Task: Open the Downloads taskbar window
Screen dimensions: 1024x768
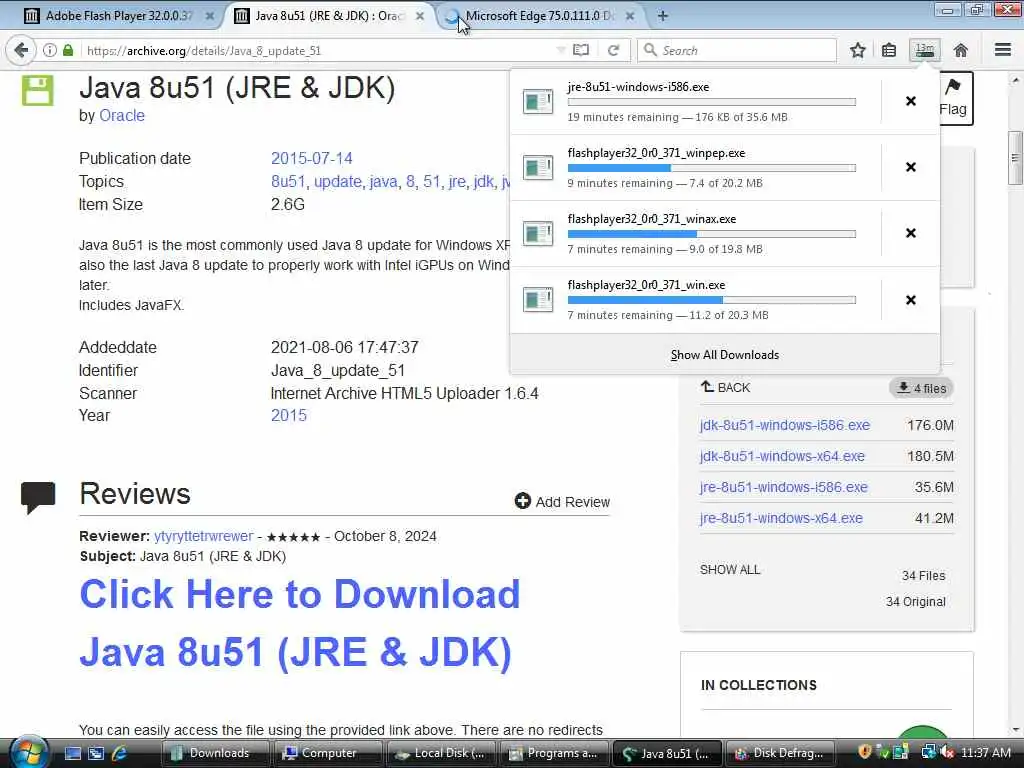Action: (215, 753)
